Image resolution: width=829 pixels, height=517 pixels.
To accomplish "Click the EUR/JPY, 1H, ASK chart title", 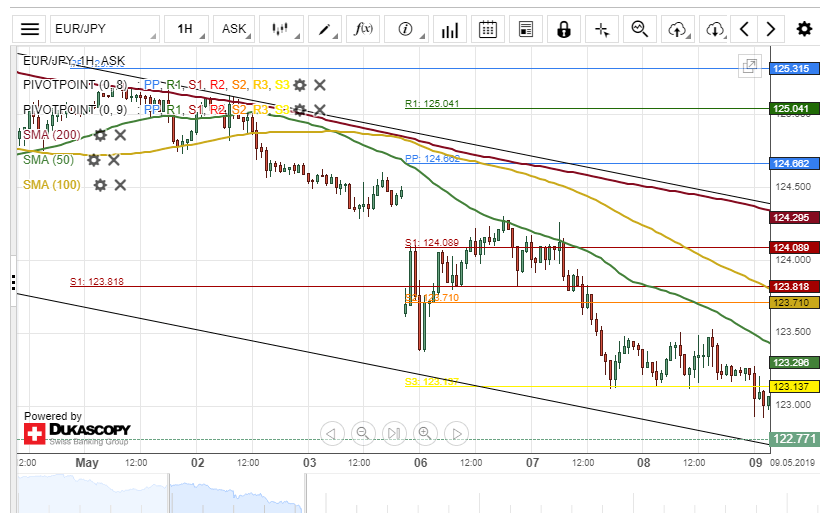I will (74, 61).
